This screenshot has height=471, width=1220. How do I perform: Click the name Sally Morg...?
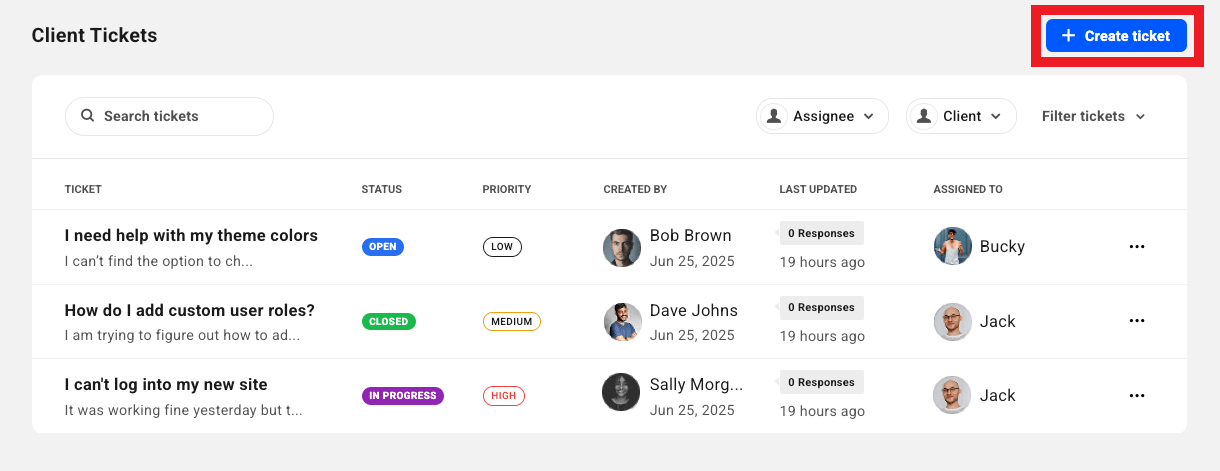pyautogui.click(x=697, y=385)
